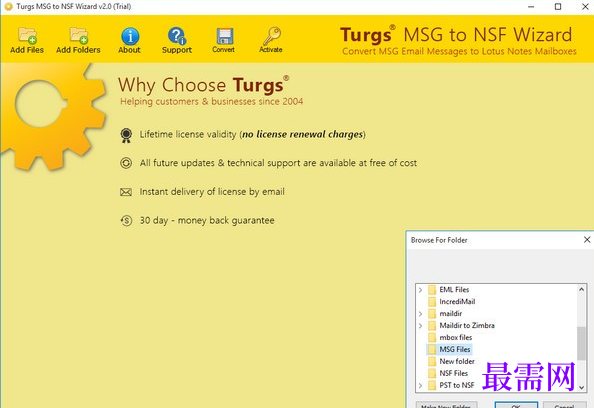This screenshot has width=594, height=408.
Task: Select the Maildir to Zimbra folder
Action: click(x=467, y=325)
